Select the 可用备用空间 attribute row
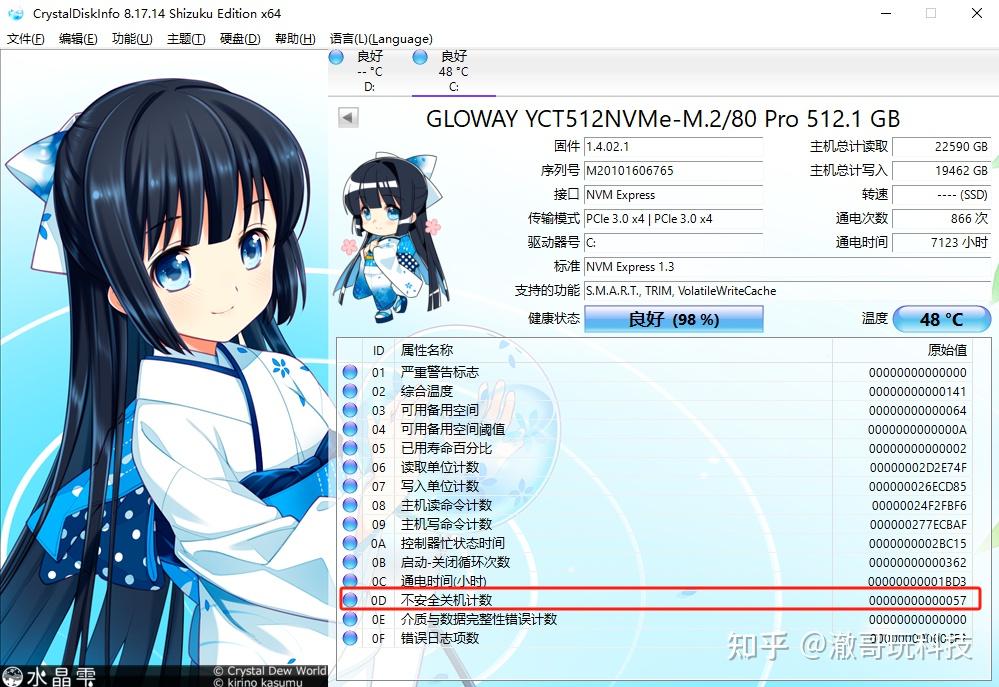Viewport: 999px width, 687px height. [655, 410]
